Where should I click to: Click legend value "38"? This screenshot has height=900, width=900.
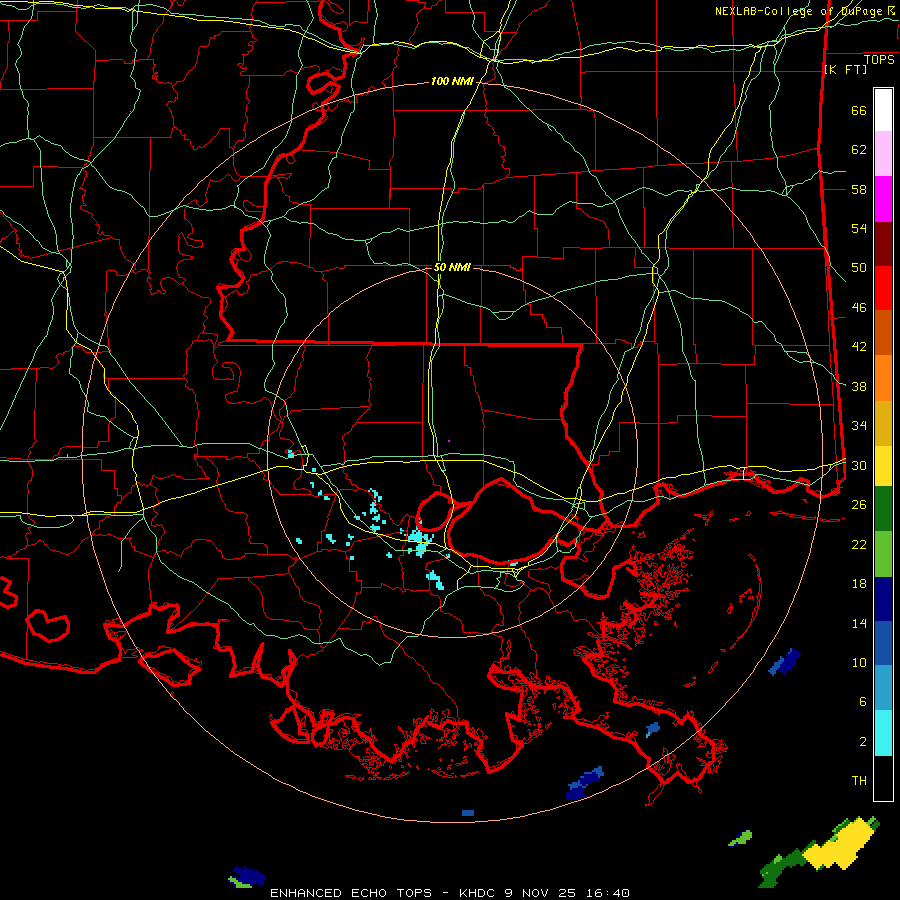[859, 386]
